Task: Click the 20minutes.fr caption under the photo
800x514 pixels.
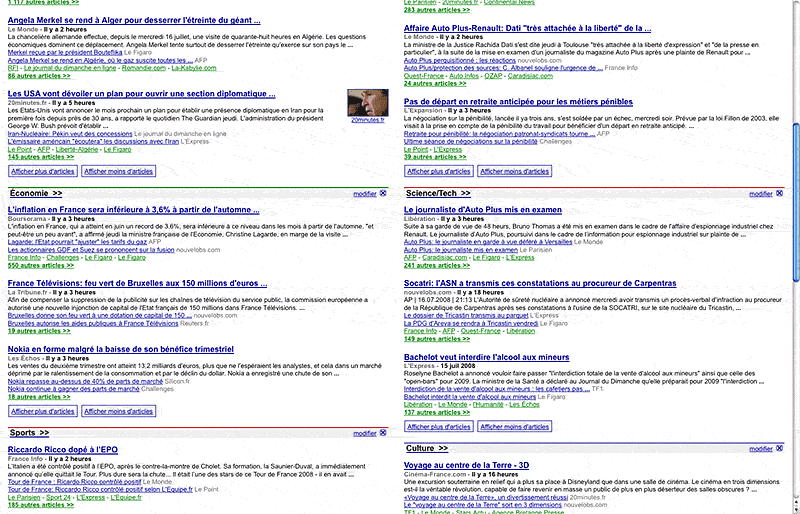Action: pyautogui.click(x=366, y=120)
